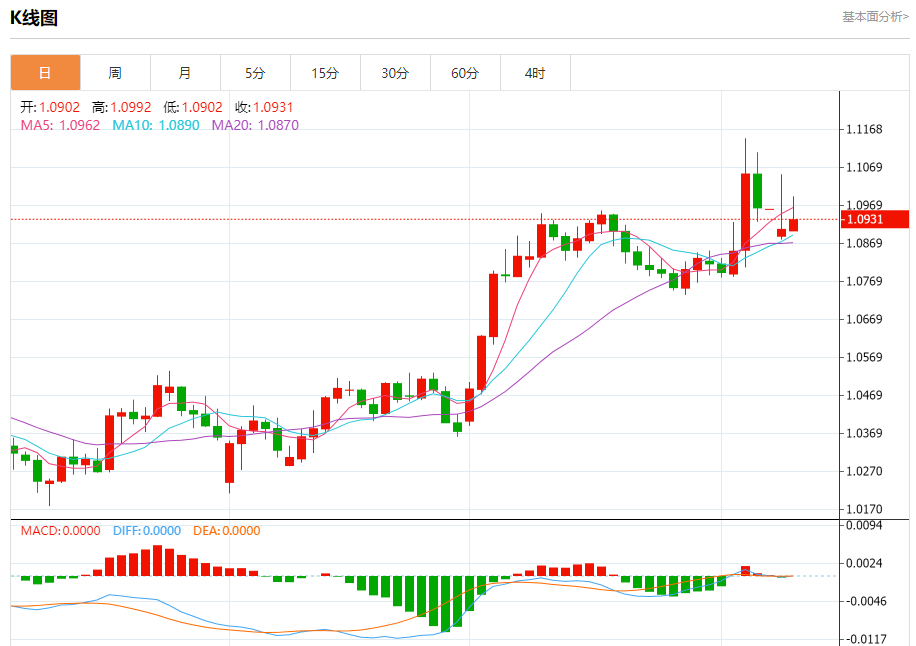Click the 0.0094 MACD axis label
916x646 pixels.
865,526
